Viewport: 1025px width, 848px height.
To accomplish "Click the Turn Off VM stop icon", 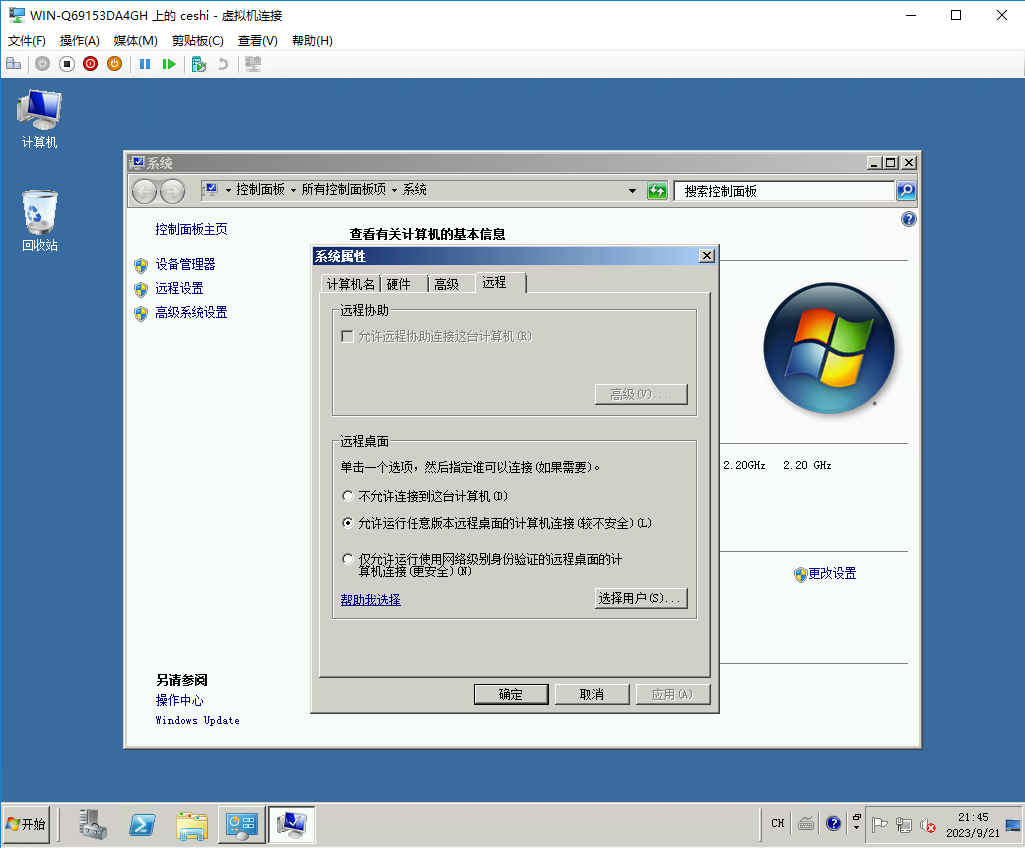I will point(67,64).
